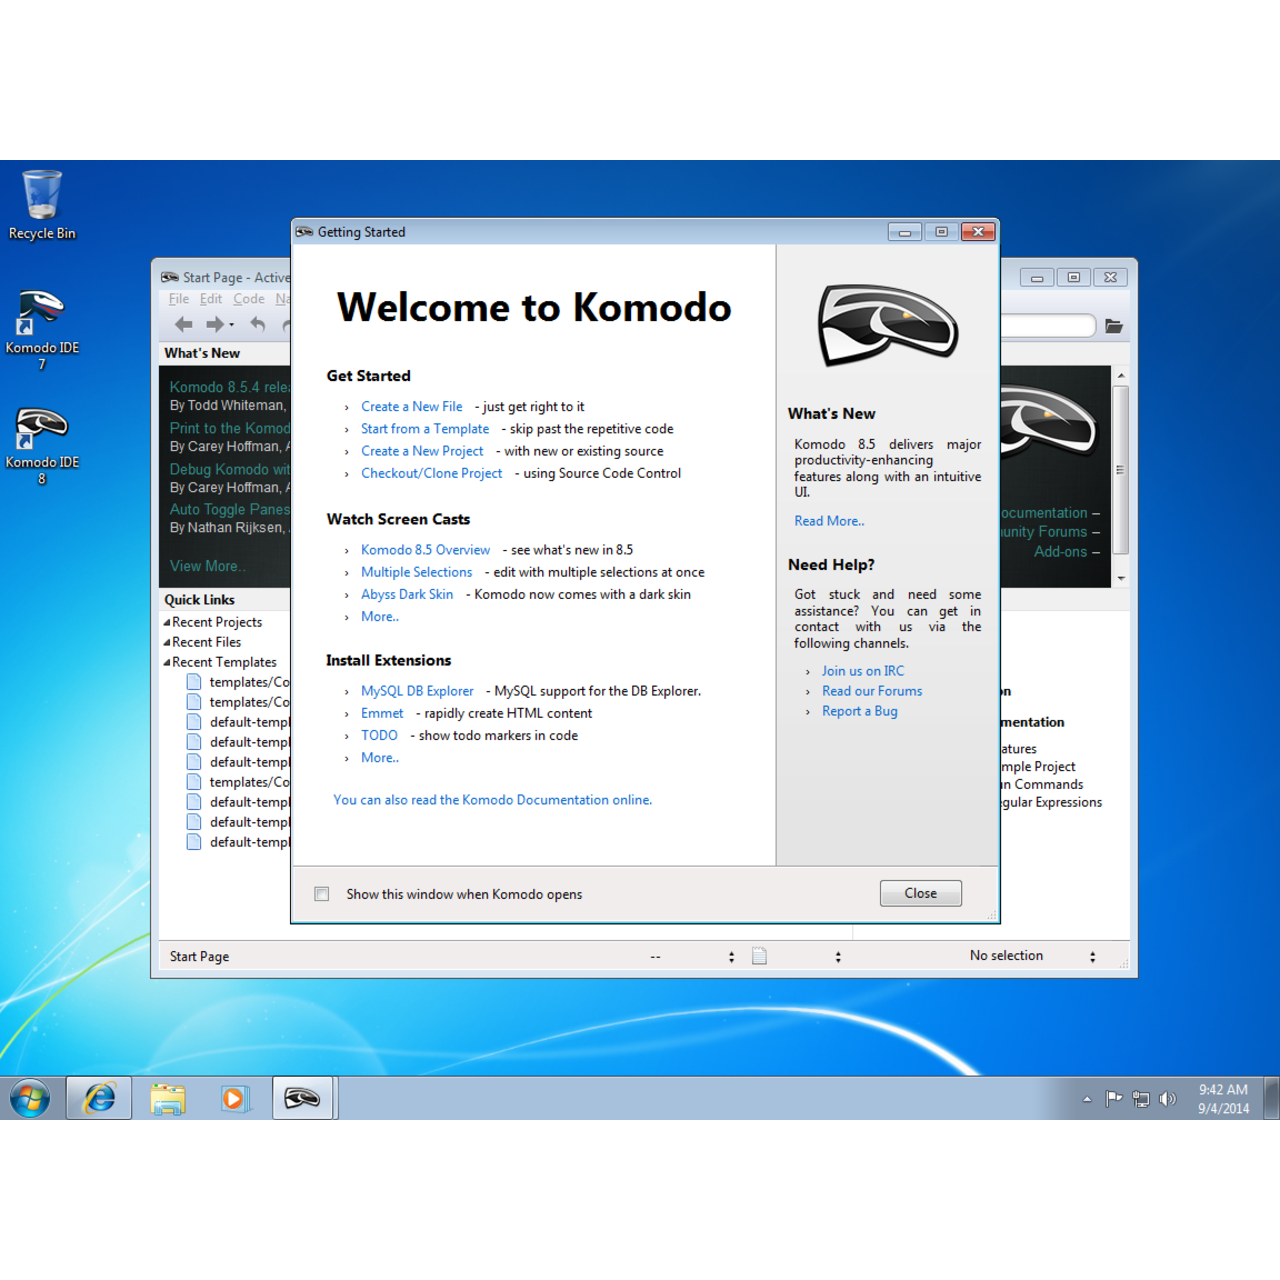Click 'Report a Bug' link

[860, 711]
